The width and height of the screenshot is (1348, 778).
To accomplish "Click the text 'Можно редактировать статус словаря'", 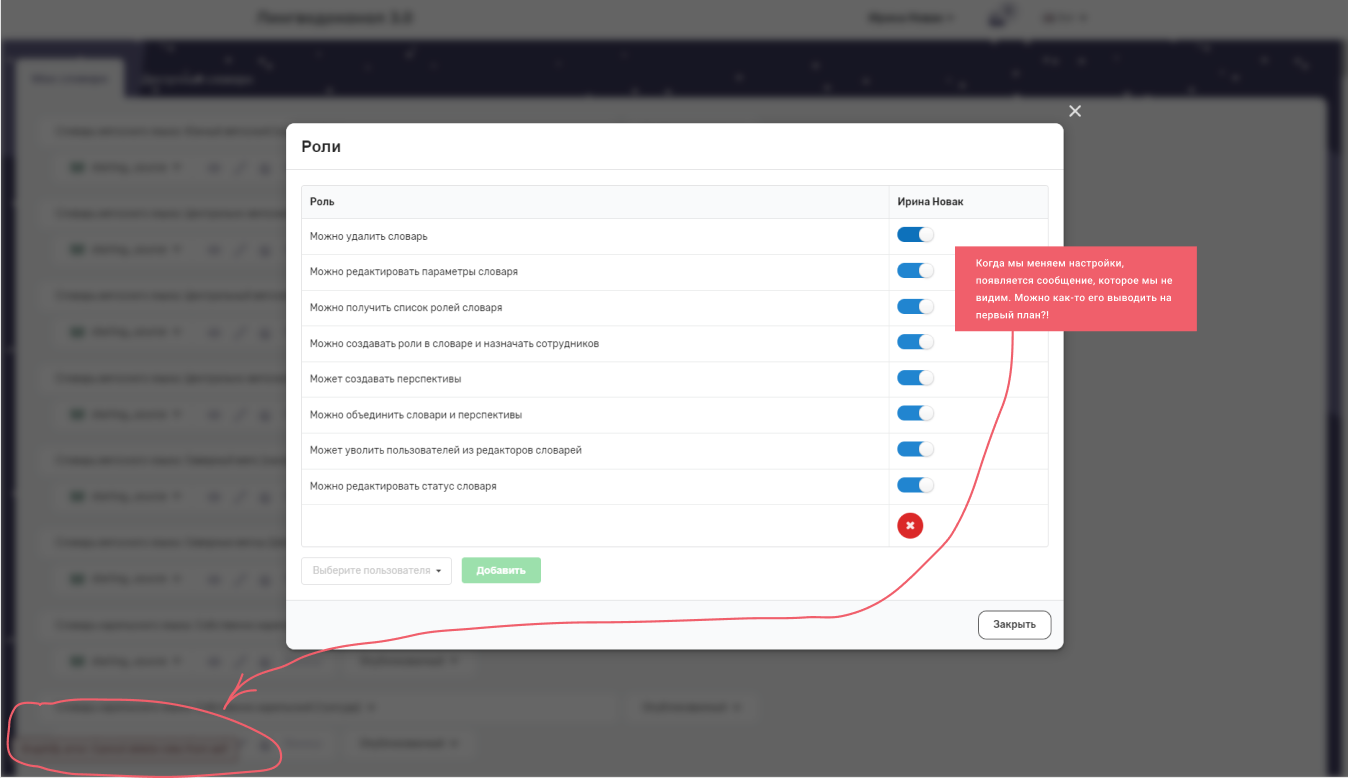I will tap(403, 486).
